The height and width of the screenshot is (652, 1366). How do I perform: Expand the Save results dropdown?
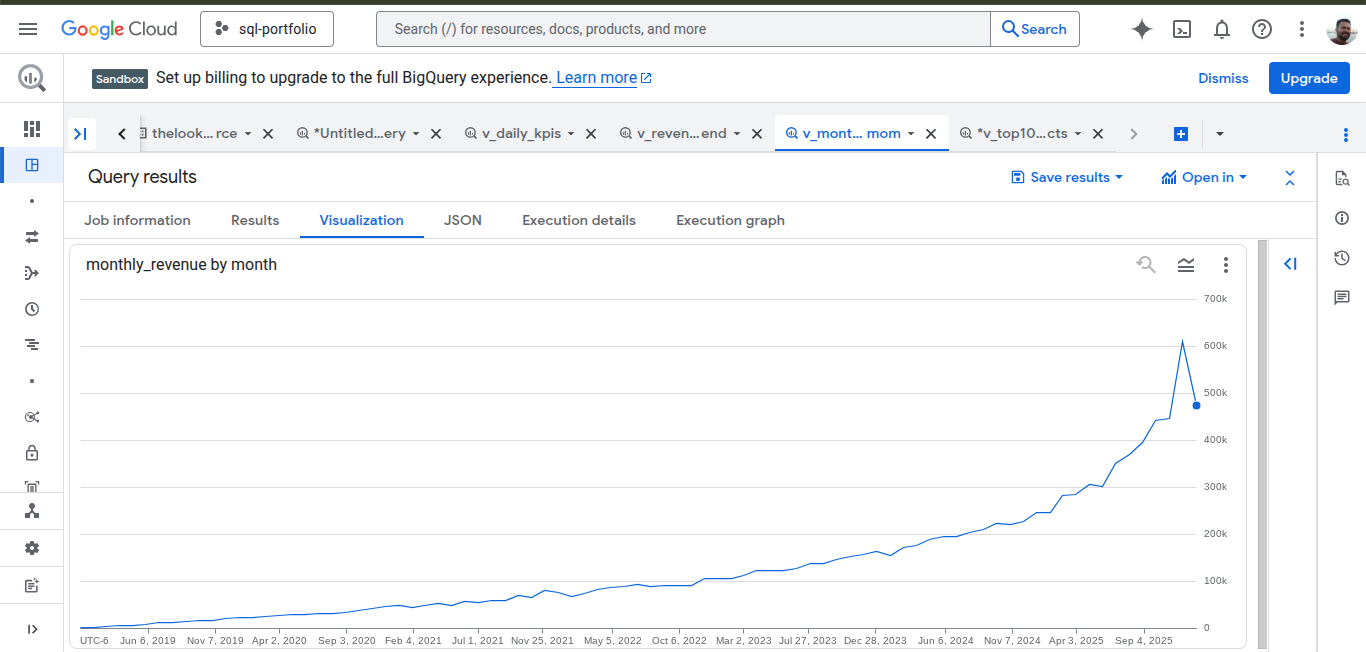pos(1067,177)
